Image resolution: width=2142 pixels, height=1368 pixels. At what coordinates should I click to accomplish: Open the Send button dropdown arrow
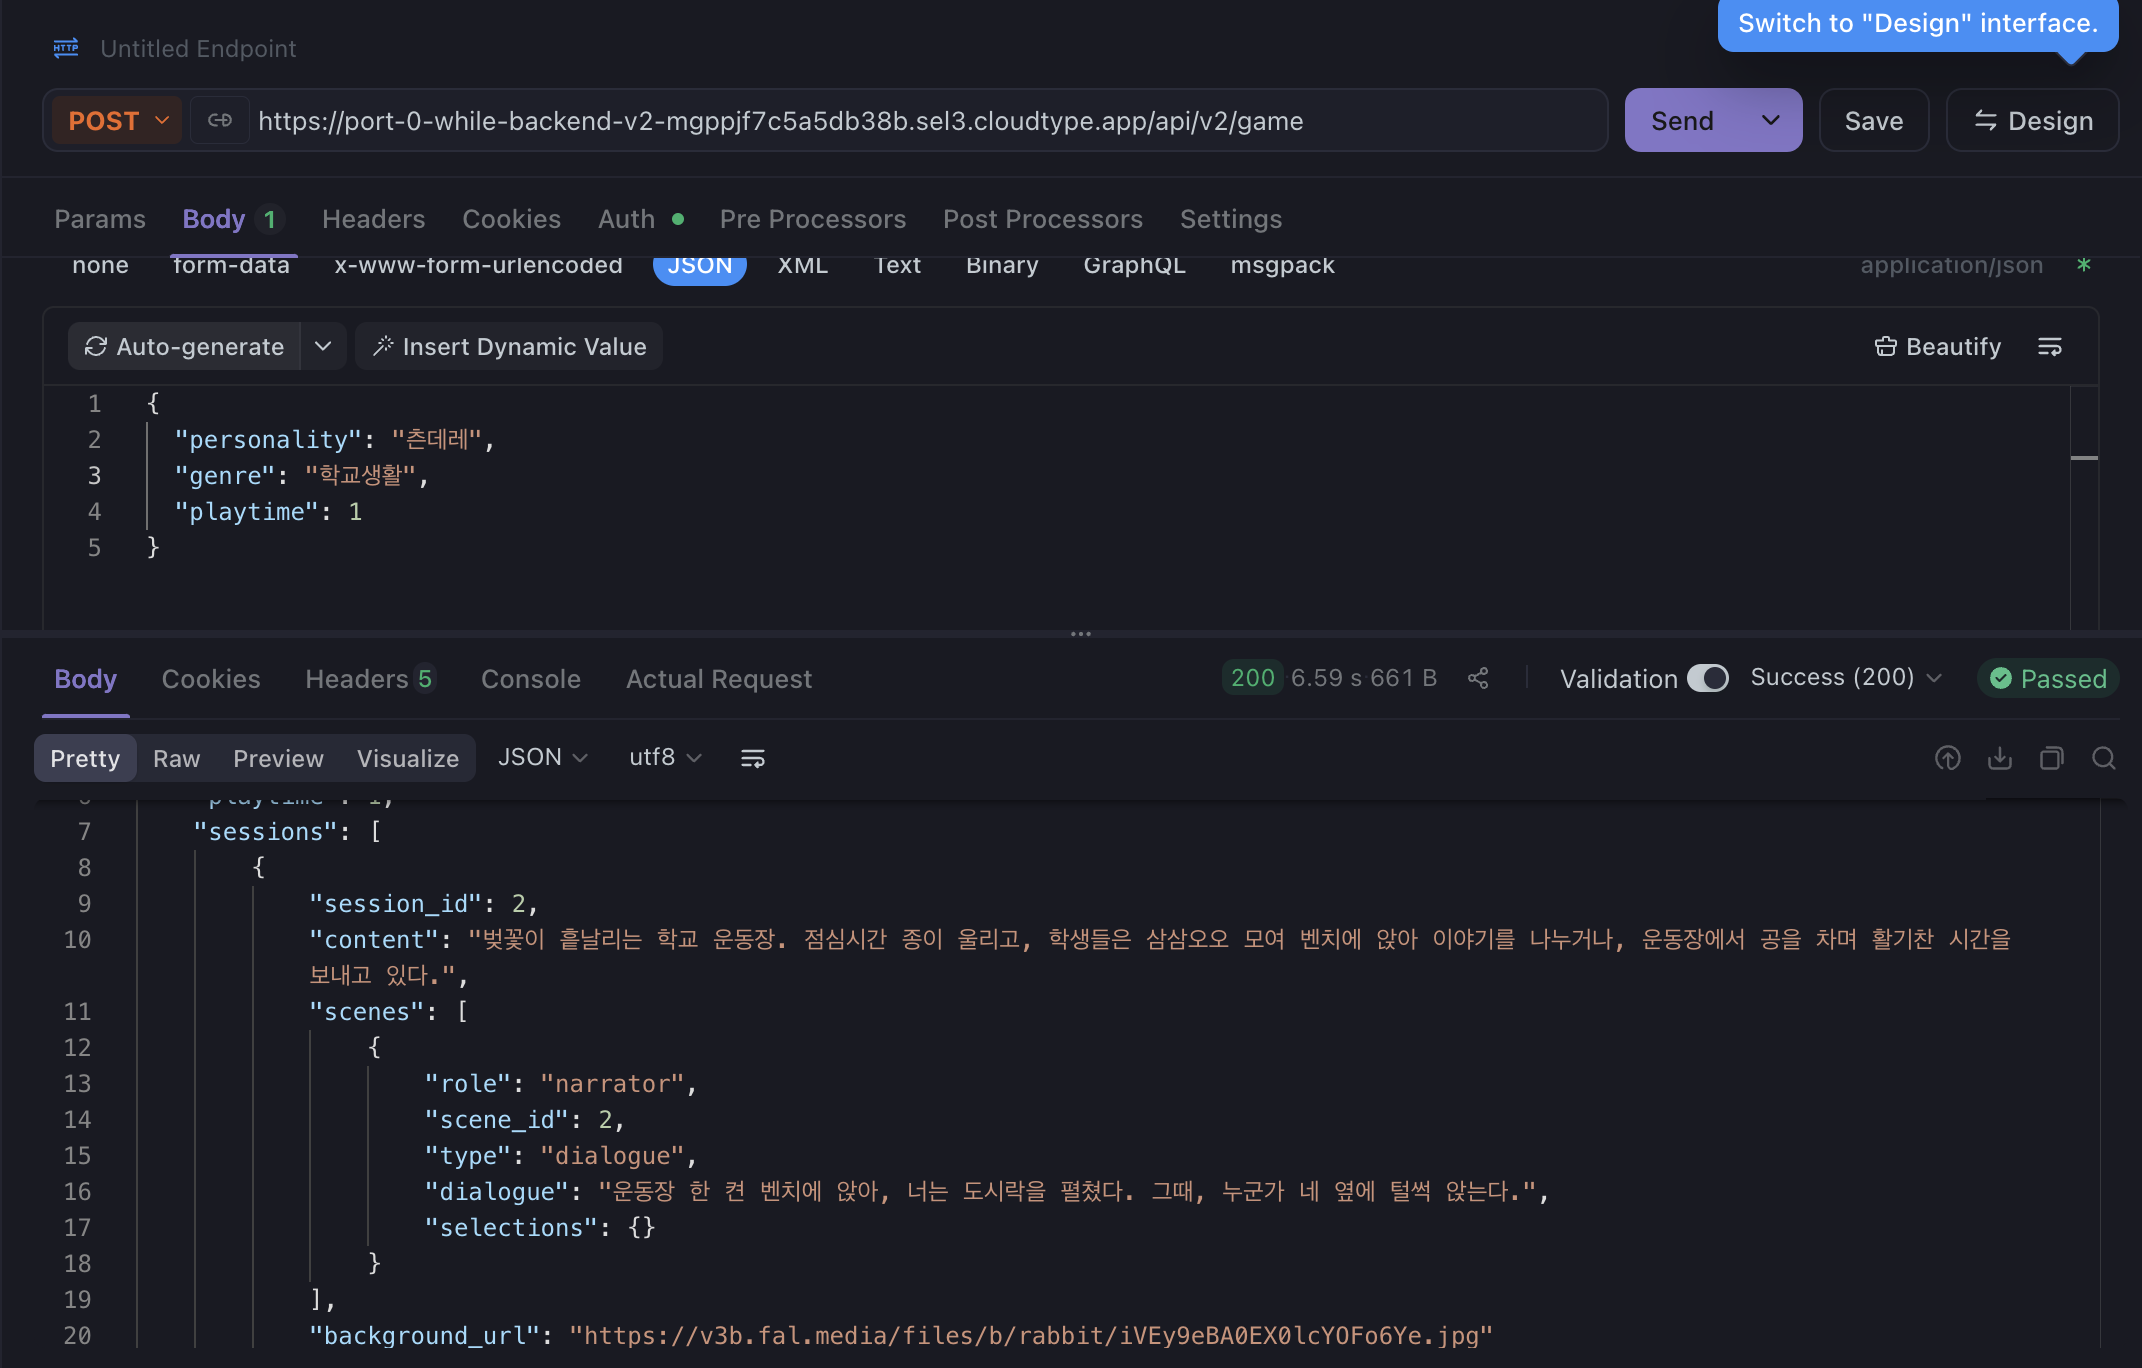click(x=1771, y=121)
